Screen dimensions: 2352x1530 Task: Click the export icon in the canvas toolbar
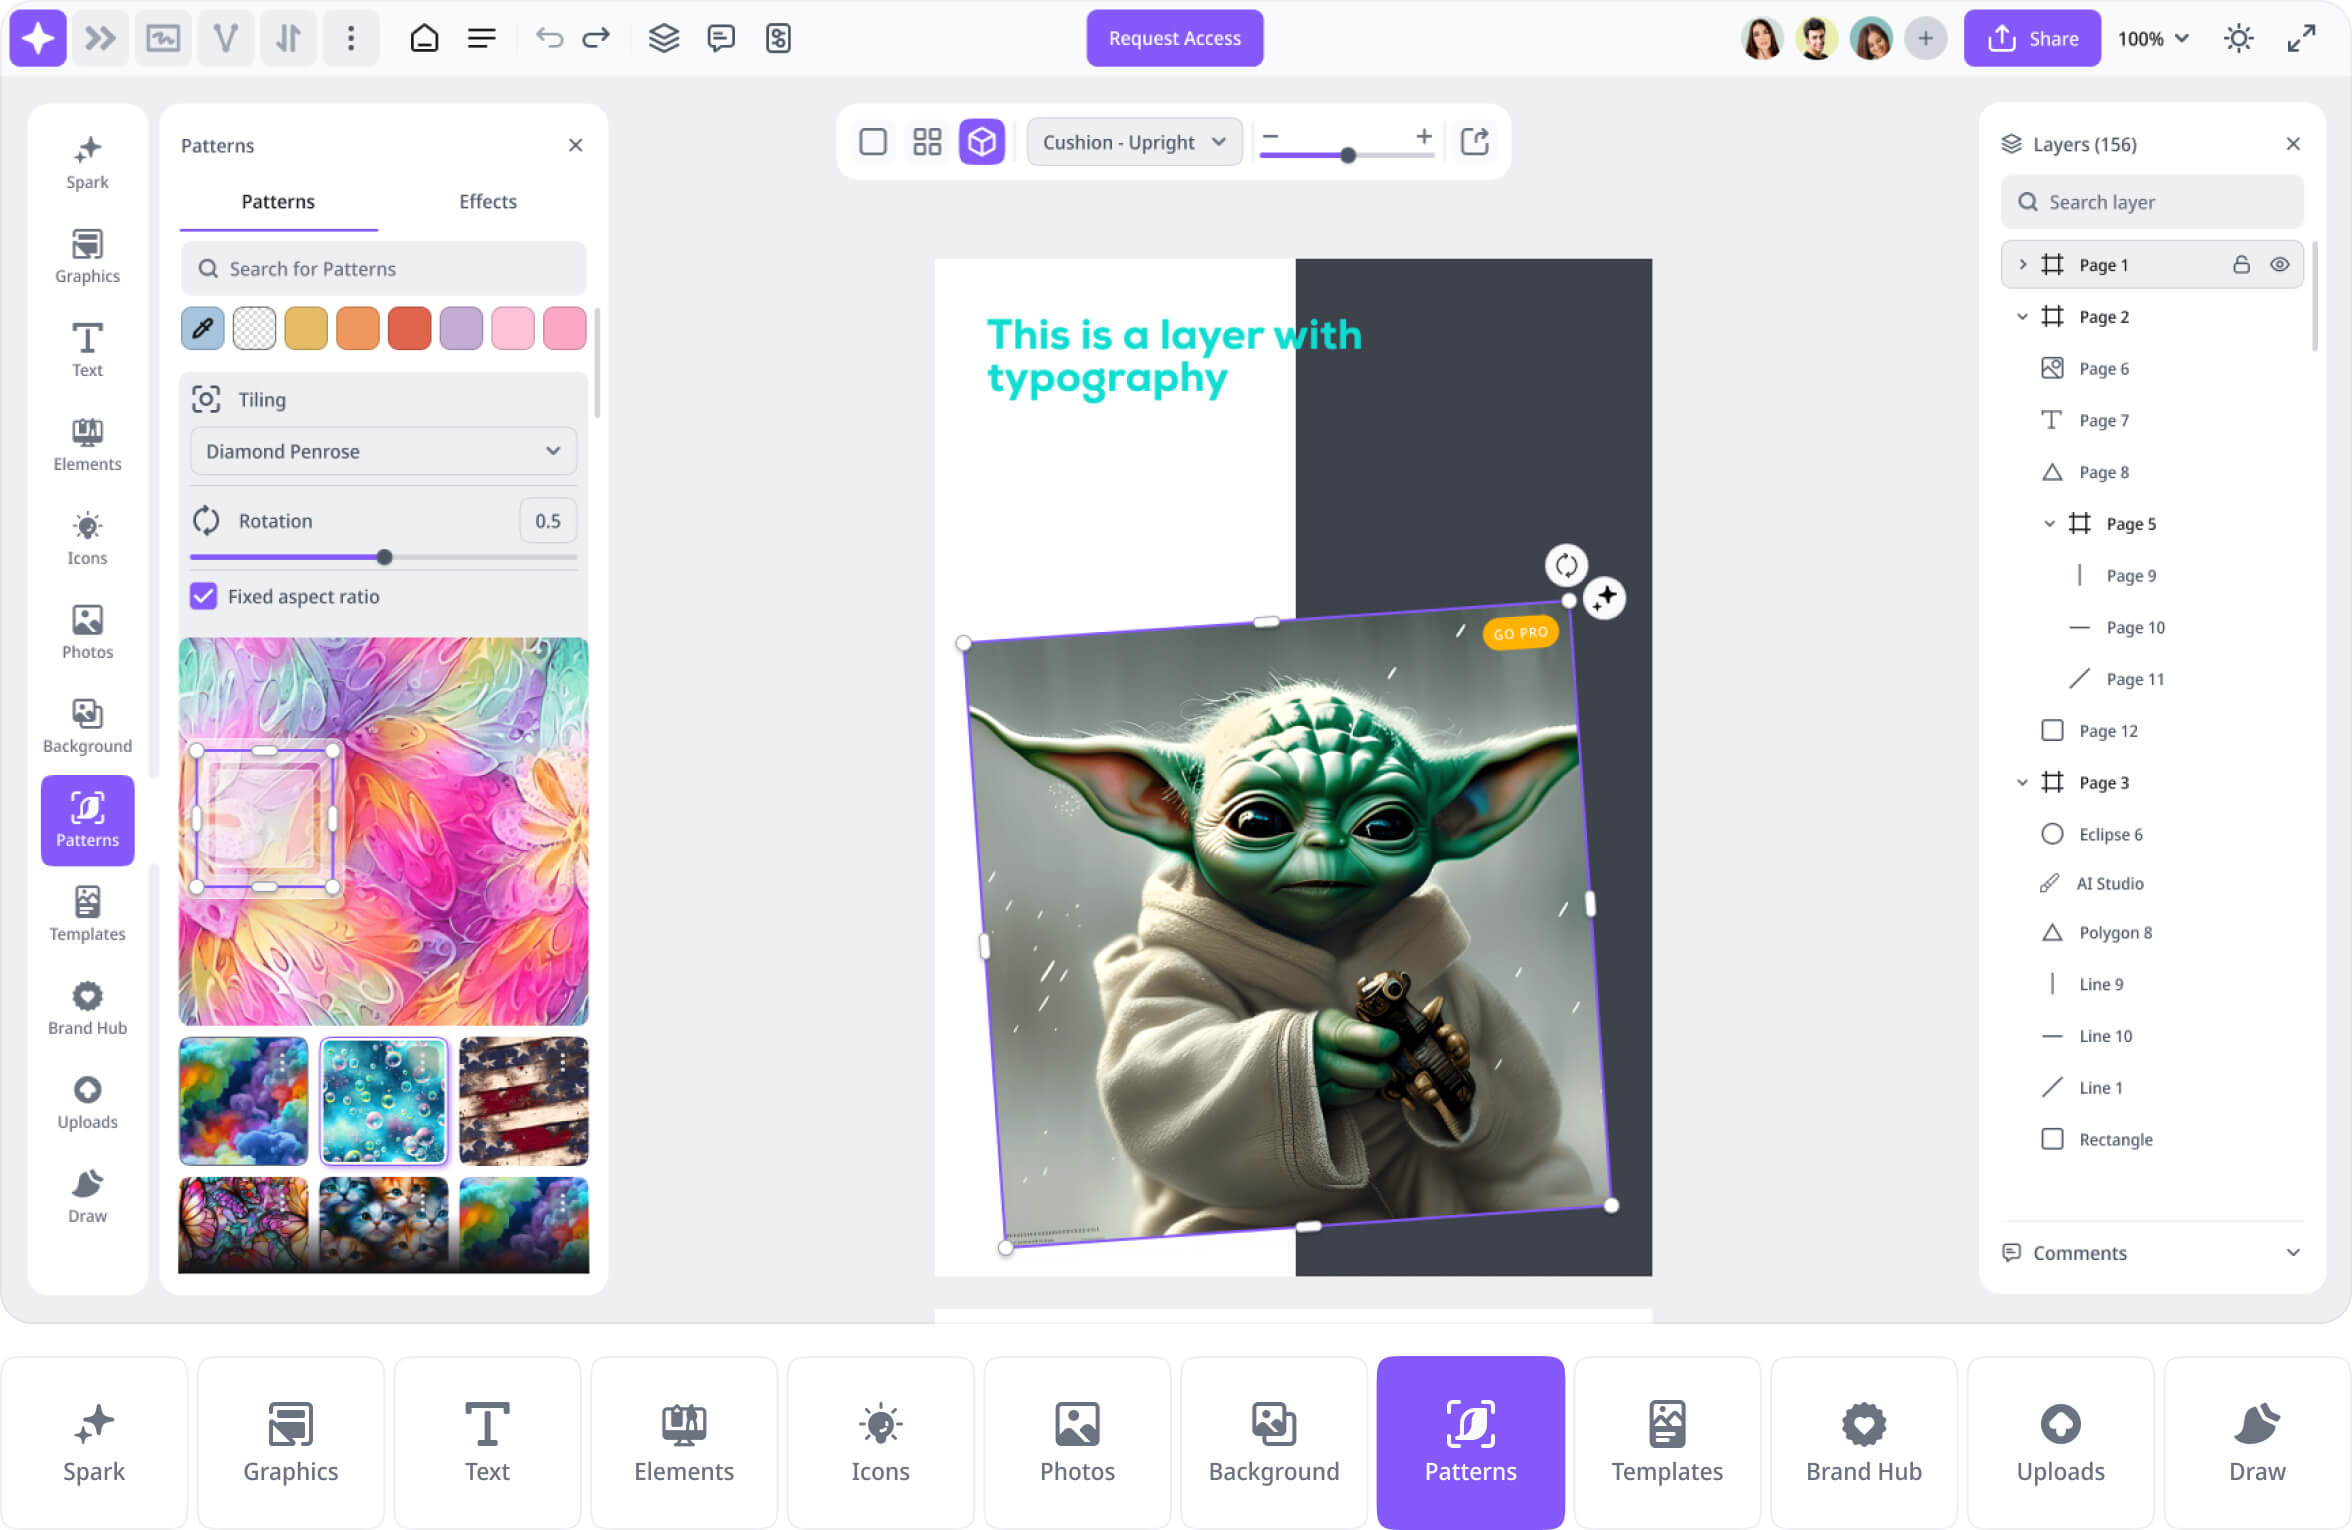coord(1475,141)
